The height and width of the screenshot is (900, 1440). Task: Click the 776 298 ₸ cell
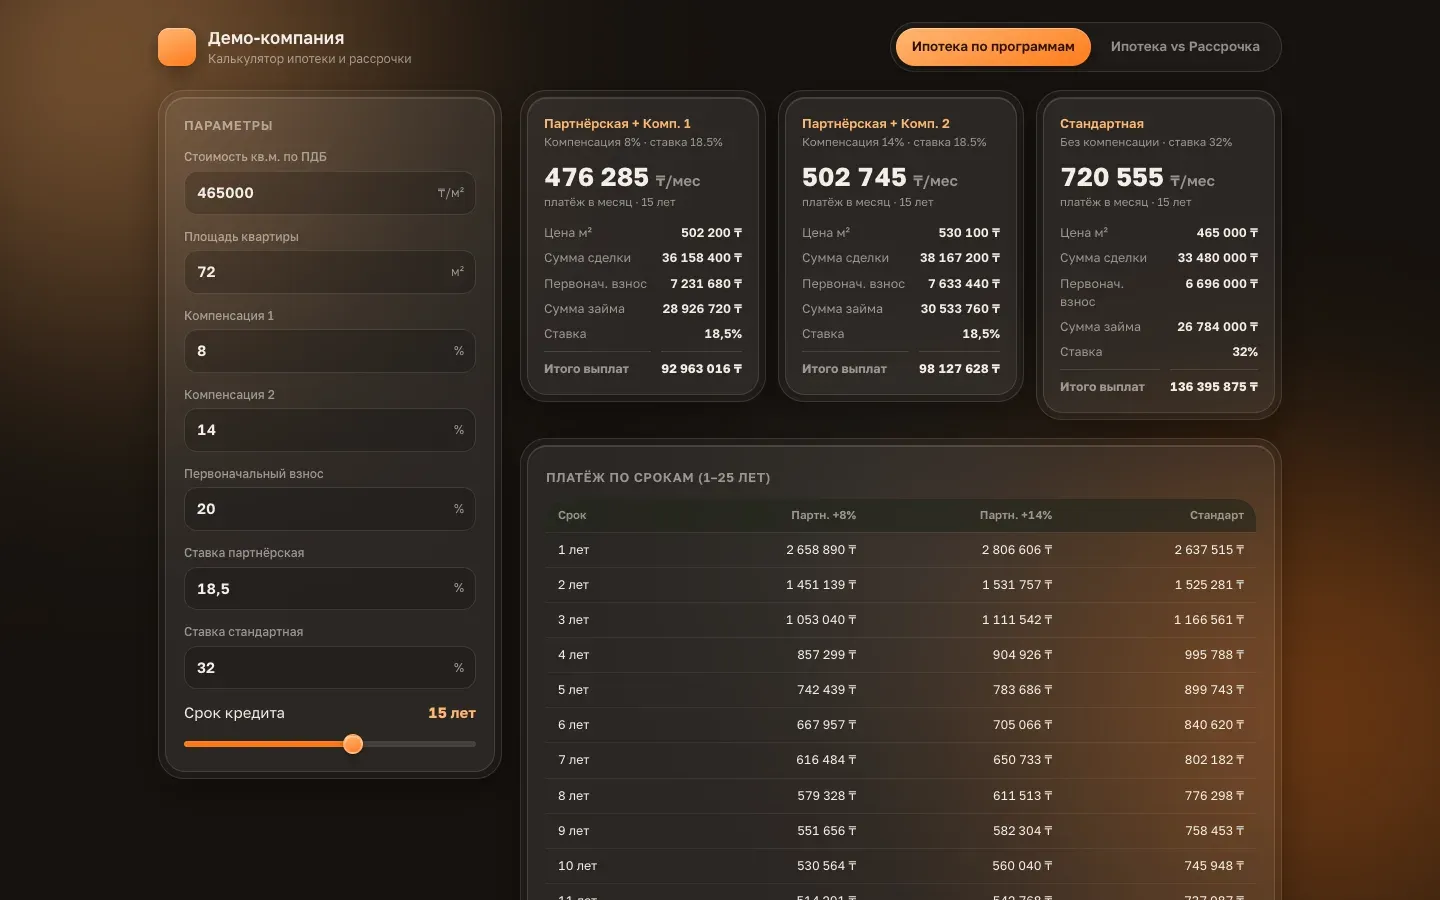click(1214, 796)
